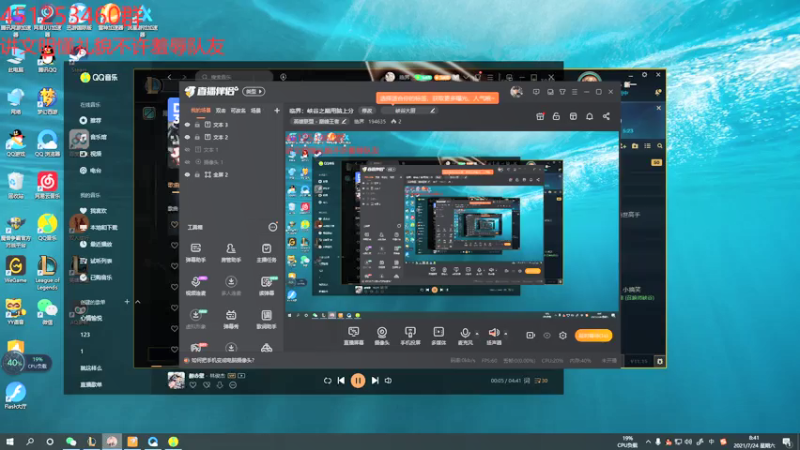Expand speaker options arrow
Viewport: 800px width, 450px height.
[x=505, y=334]
